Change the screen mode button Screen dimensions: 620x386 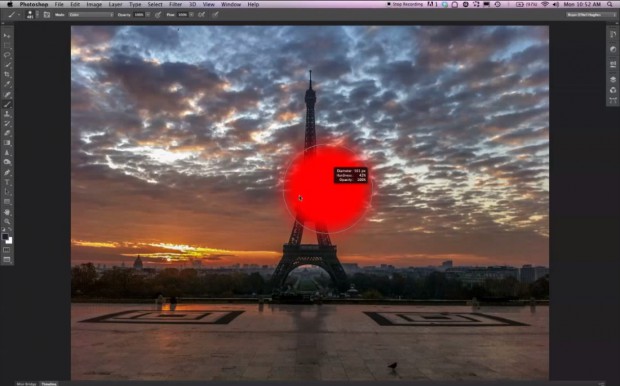[7, 259]
